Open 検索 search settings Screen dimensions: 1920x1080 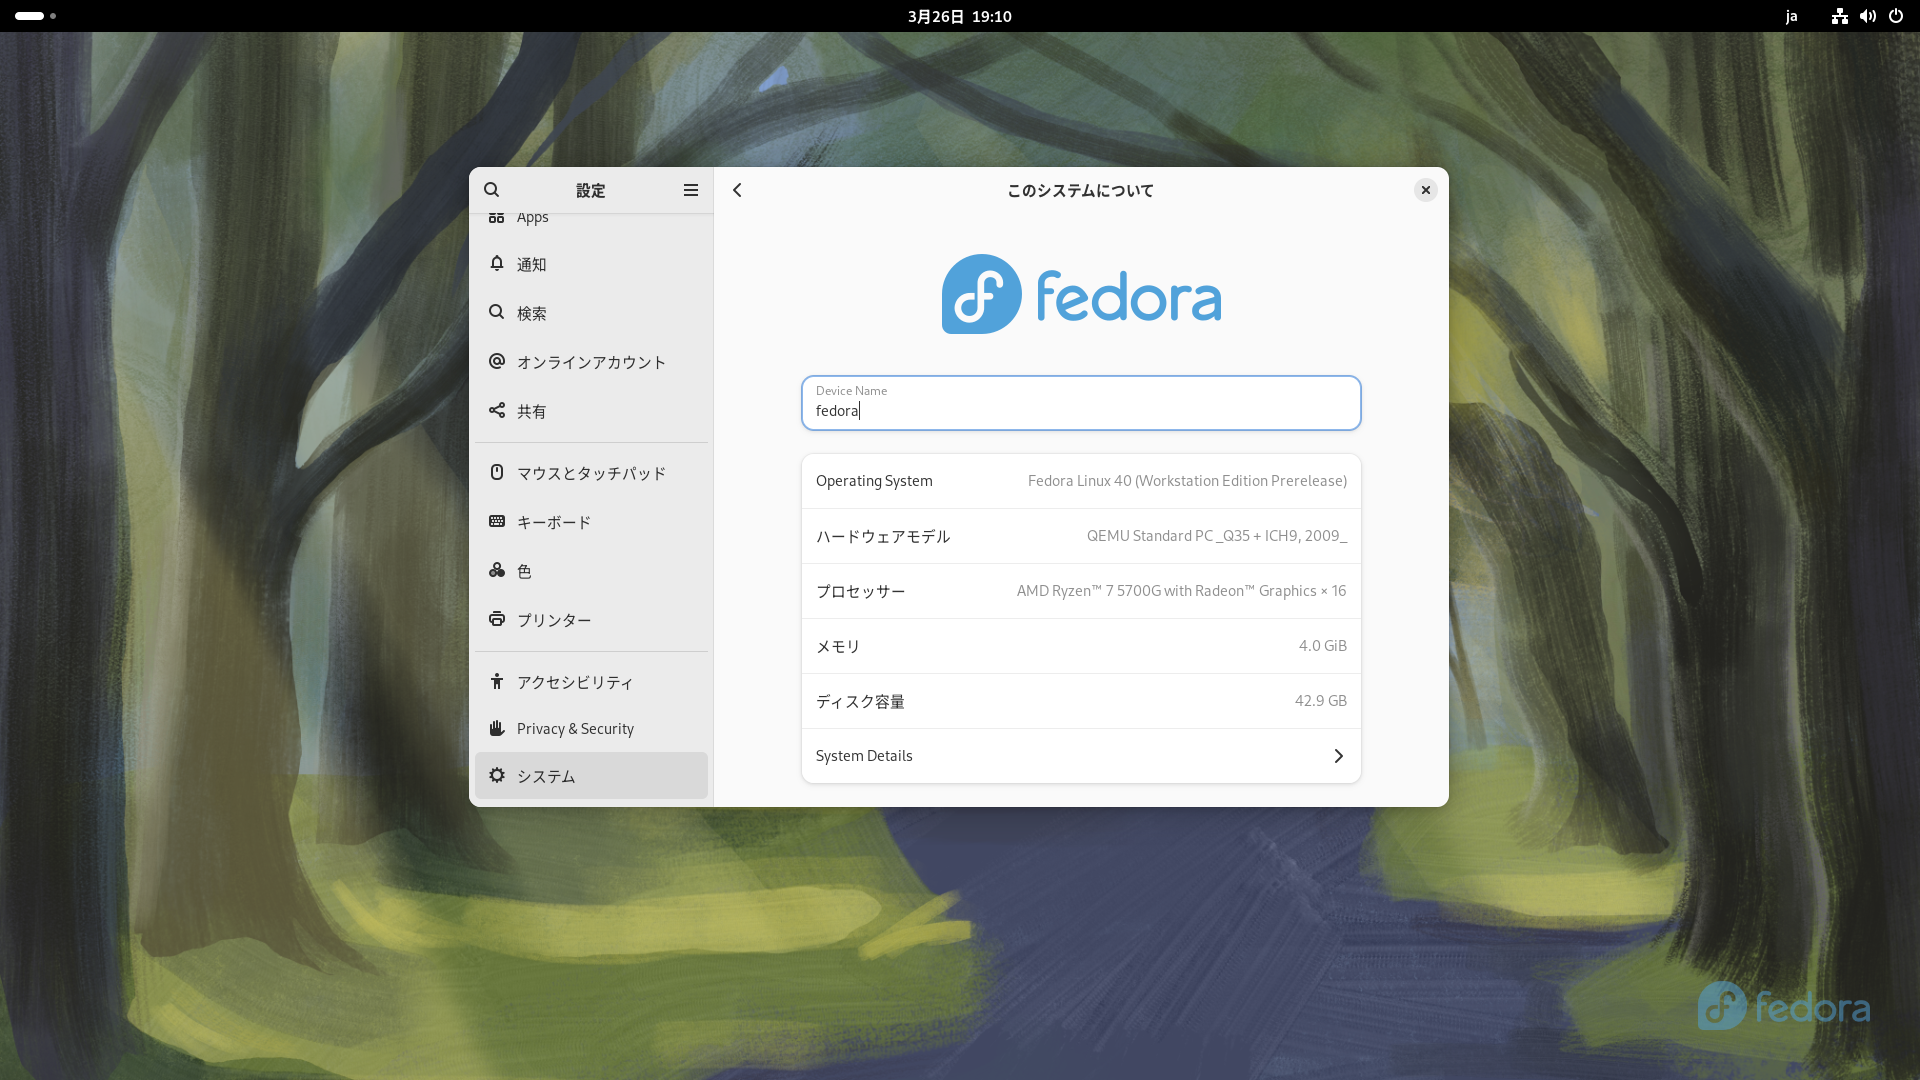[590, 313]
